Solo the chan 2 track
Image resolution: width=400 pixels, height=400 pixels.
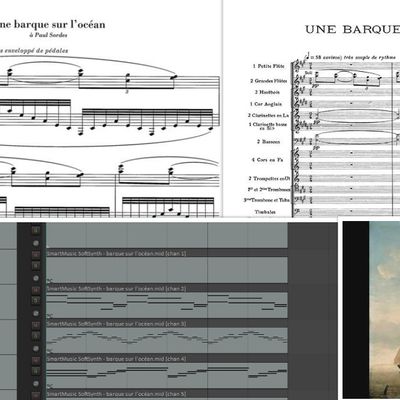pos(36,301)
